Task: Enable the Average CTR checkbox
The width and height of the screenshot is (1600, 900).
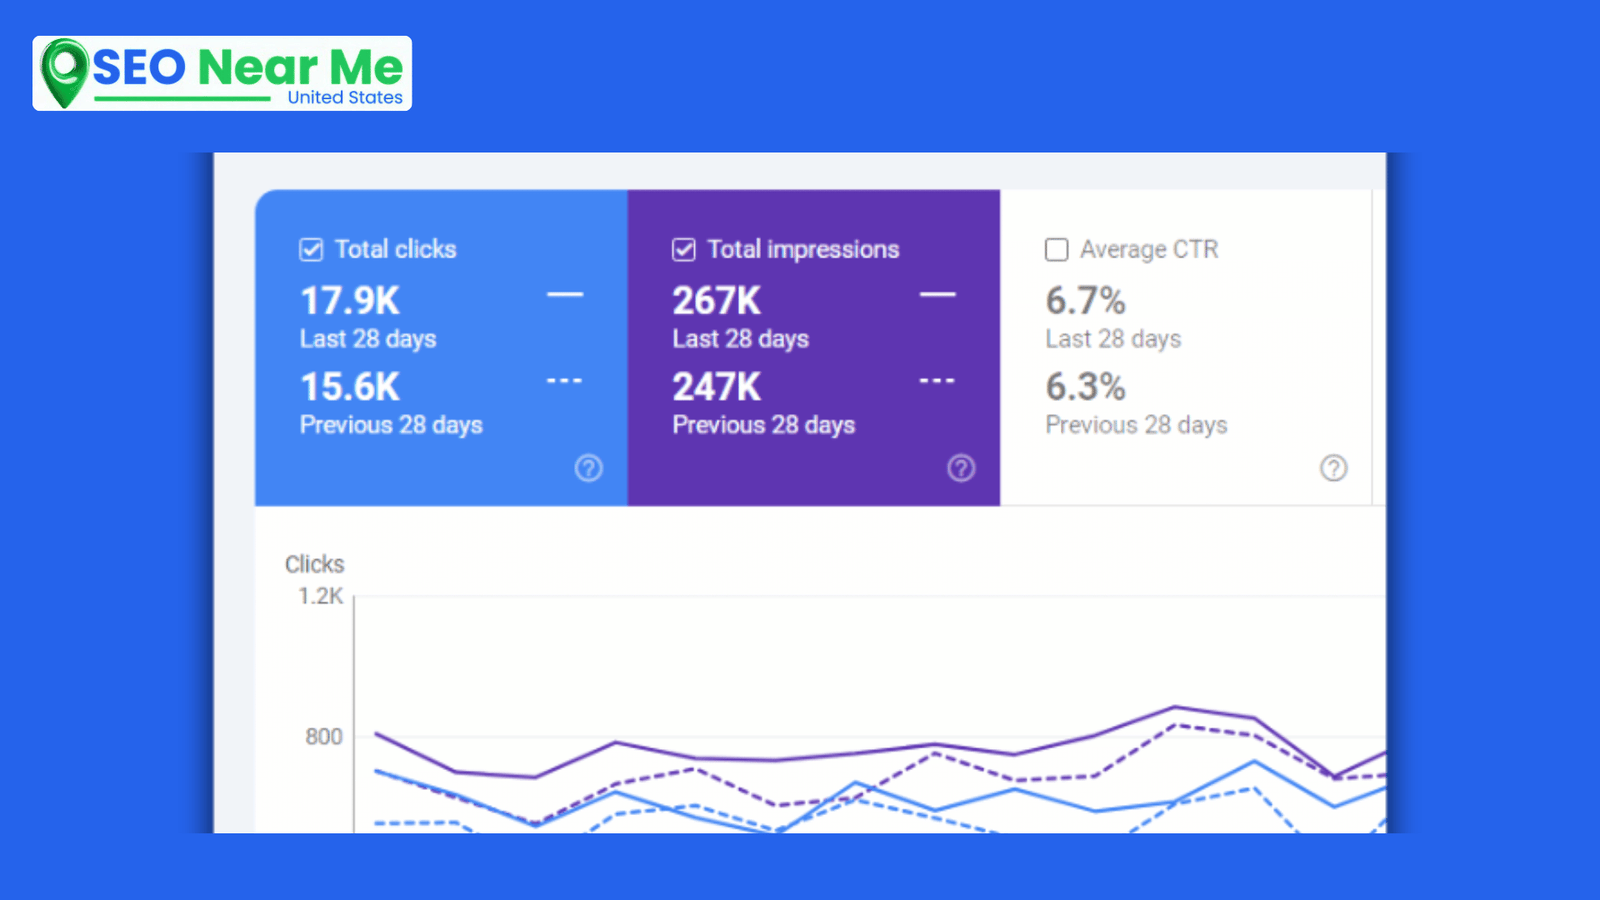Action: pyautogui.click(x=1056, y=250)
